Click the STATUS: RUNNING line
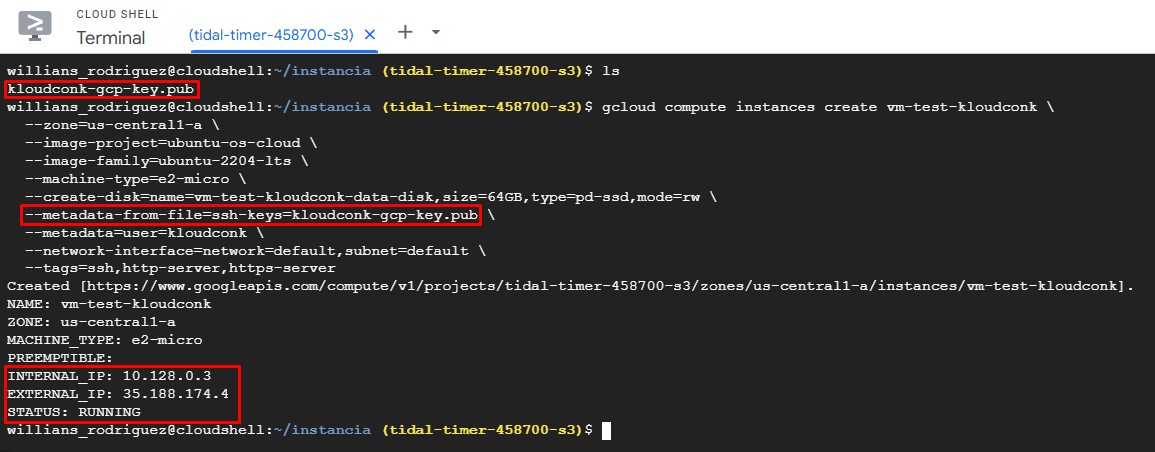 click(x=74, y=412)
